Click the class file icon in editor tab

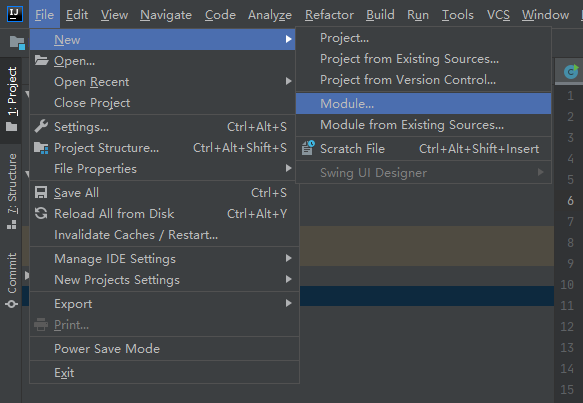tap(571, 71)
